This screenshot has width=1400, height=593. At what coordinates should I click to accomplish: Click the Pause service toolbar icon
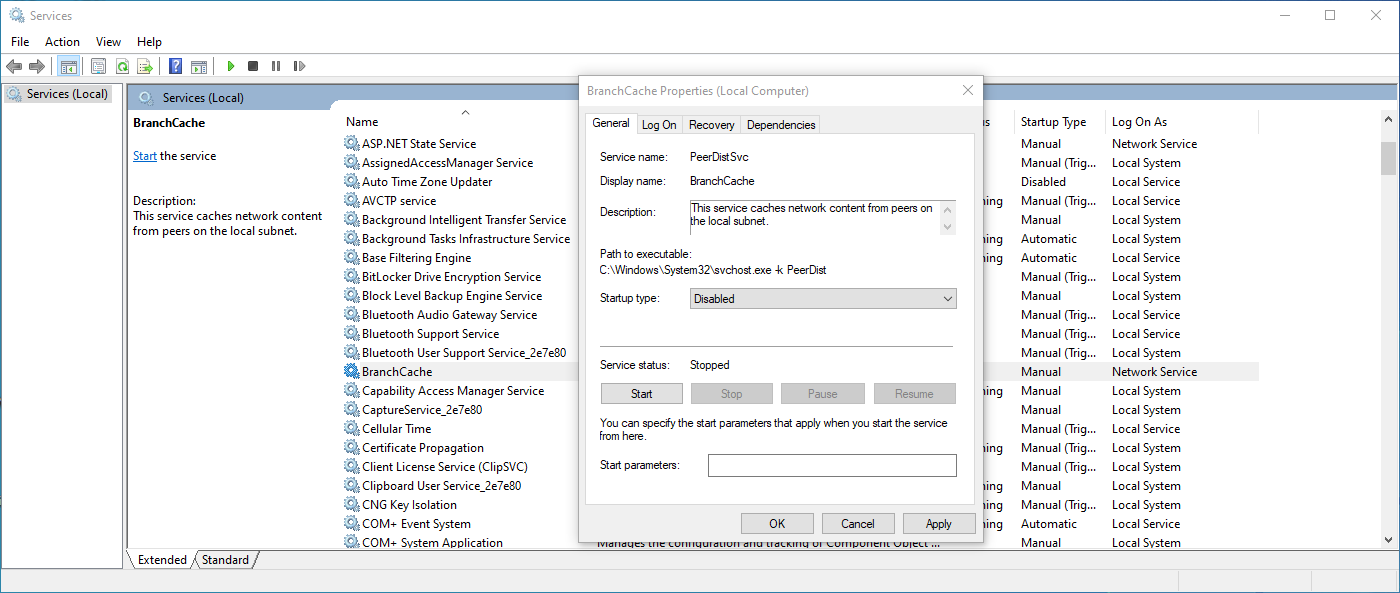click(276, 66)
